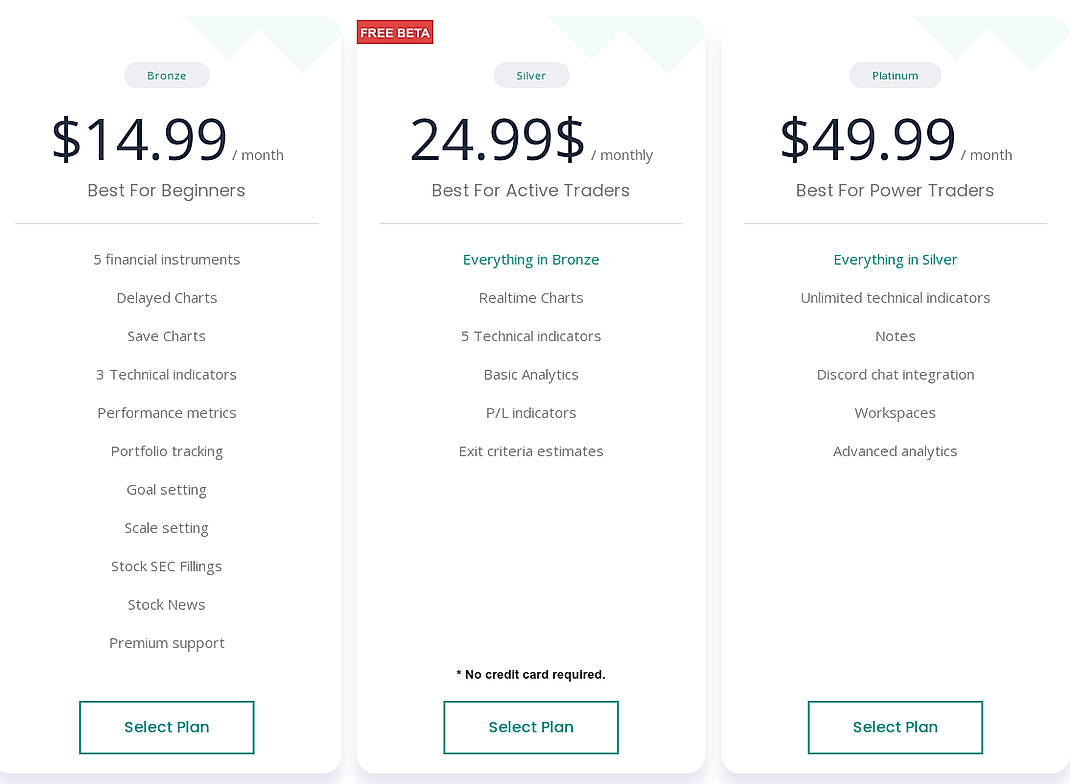Click the $49.99 price label
This screenshot has height=784, width=1070.
[x=869, y=139]
